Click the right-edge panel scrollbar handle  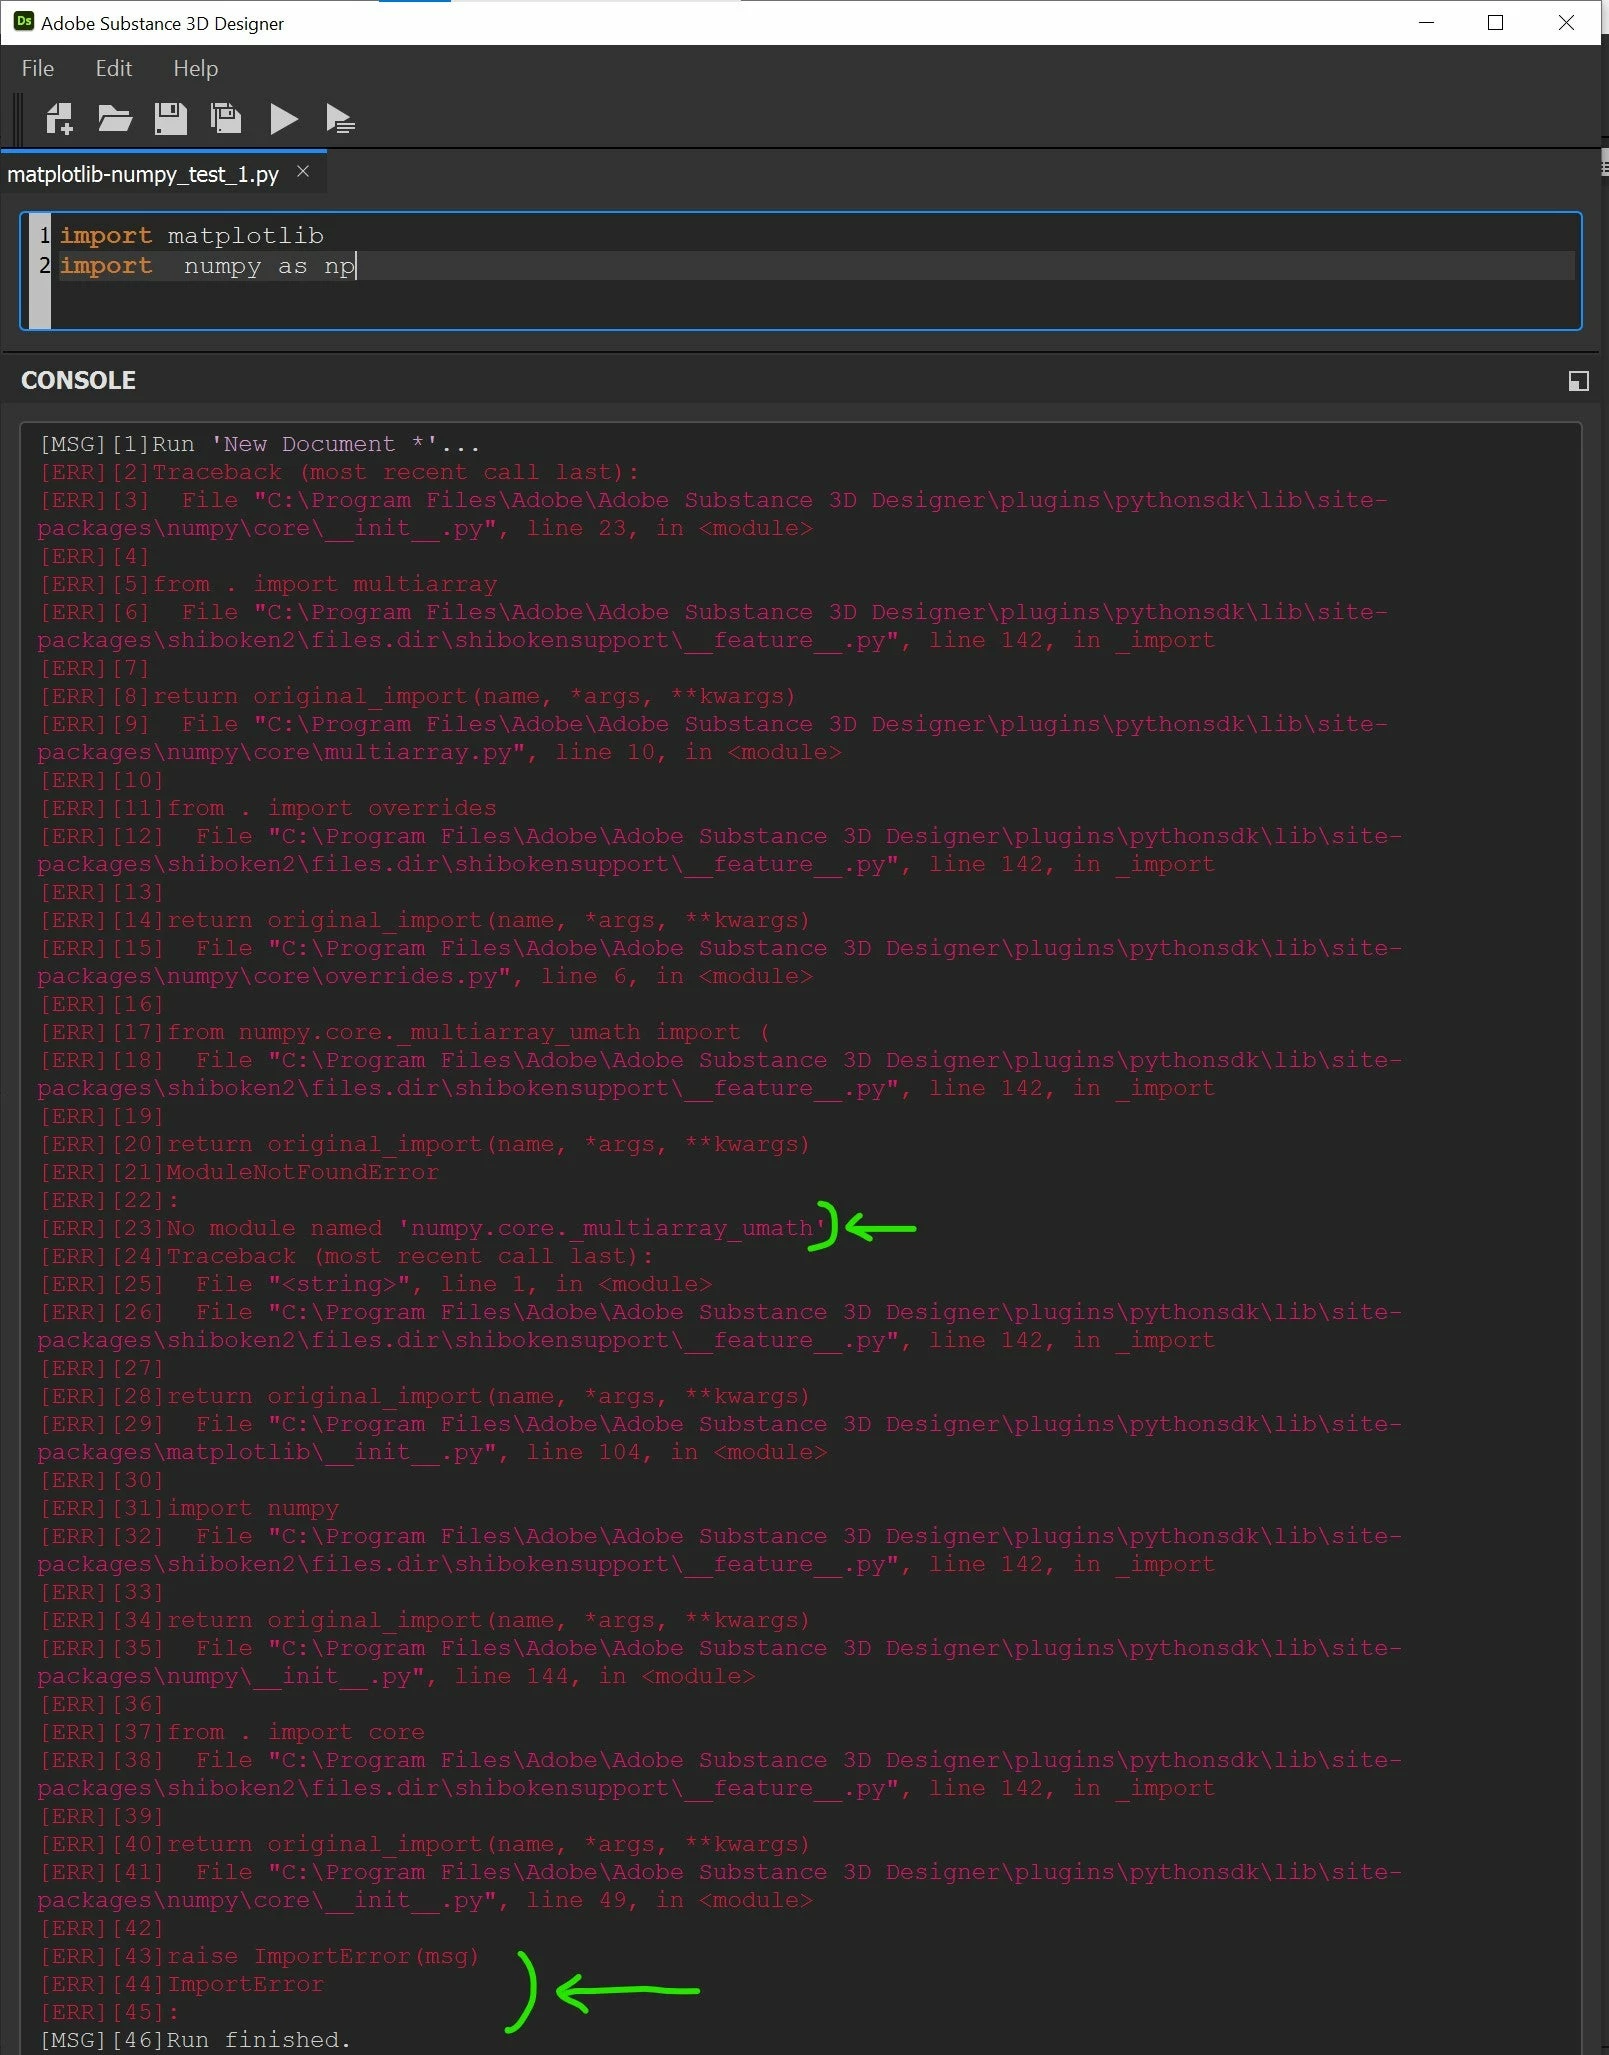coord(1604,164)
